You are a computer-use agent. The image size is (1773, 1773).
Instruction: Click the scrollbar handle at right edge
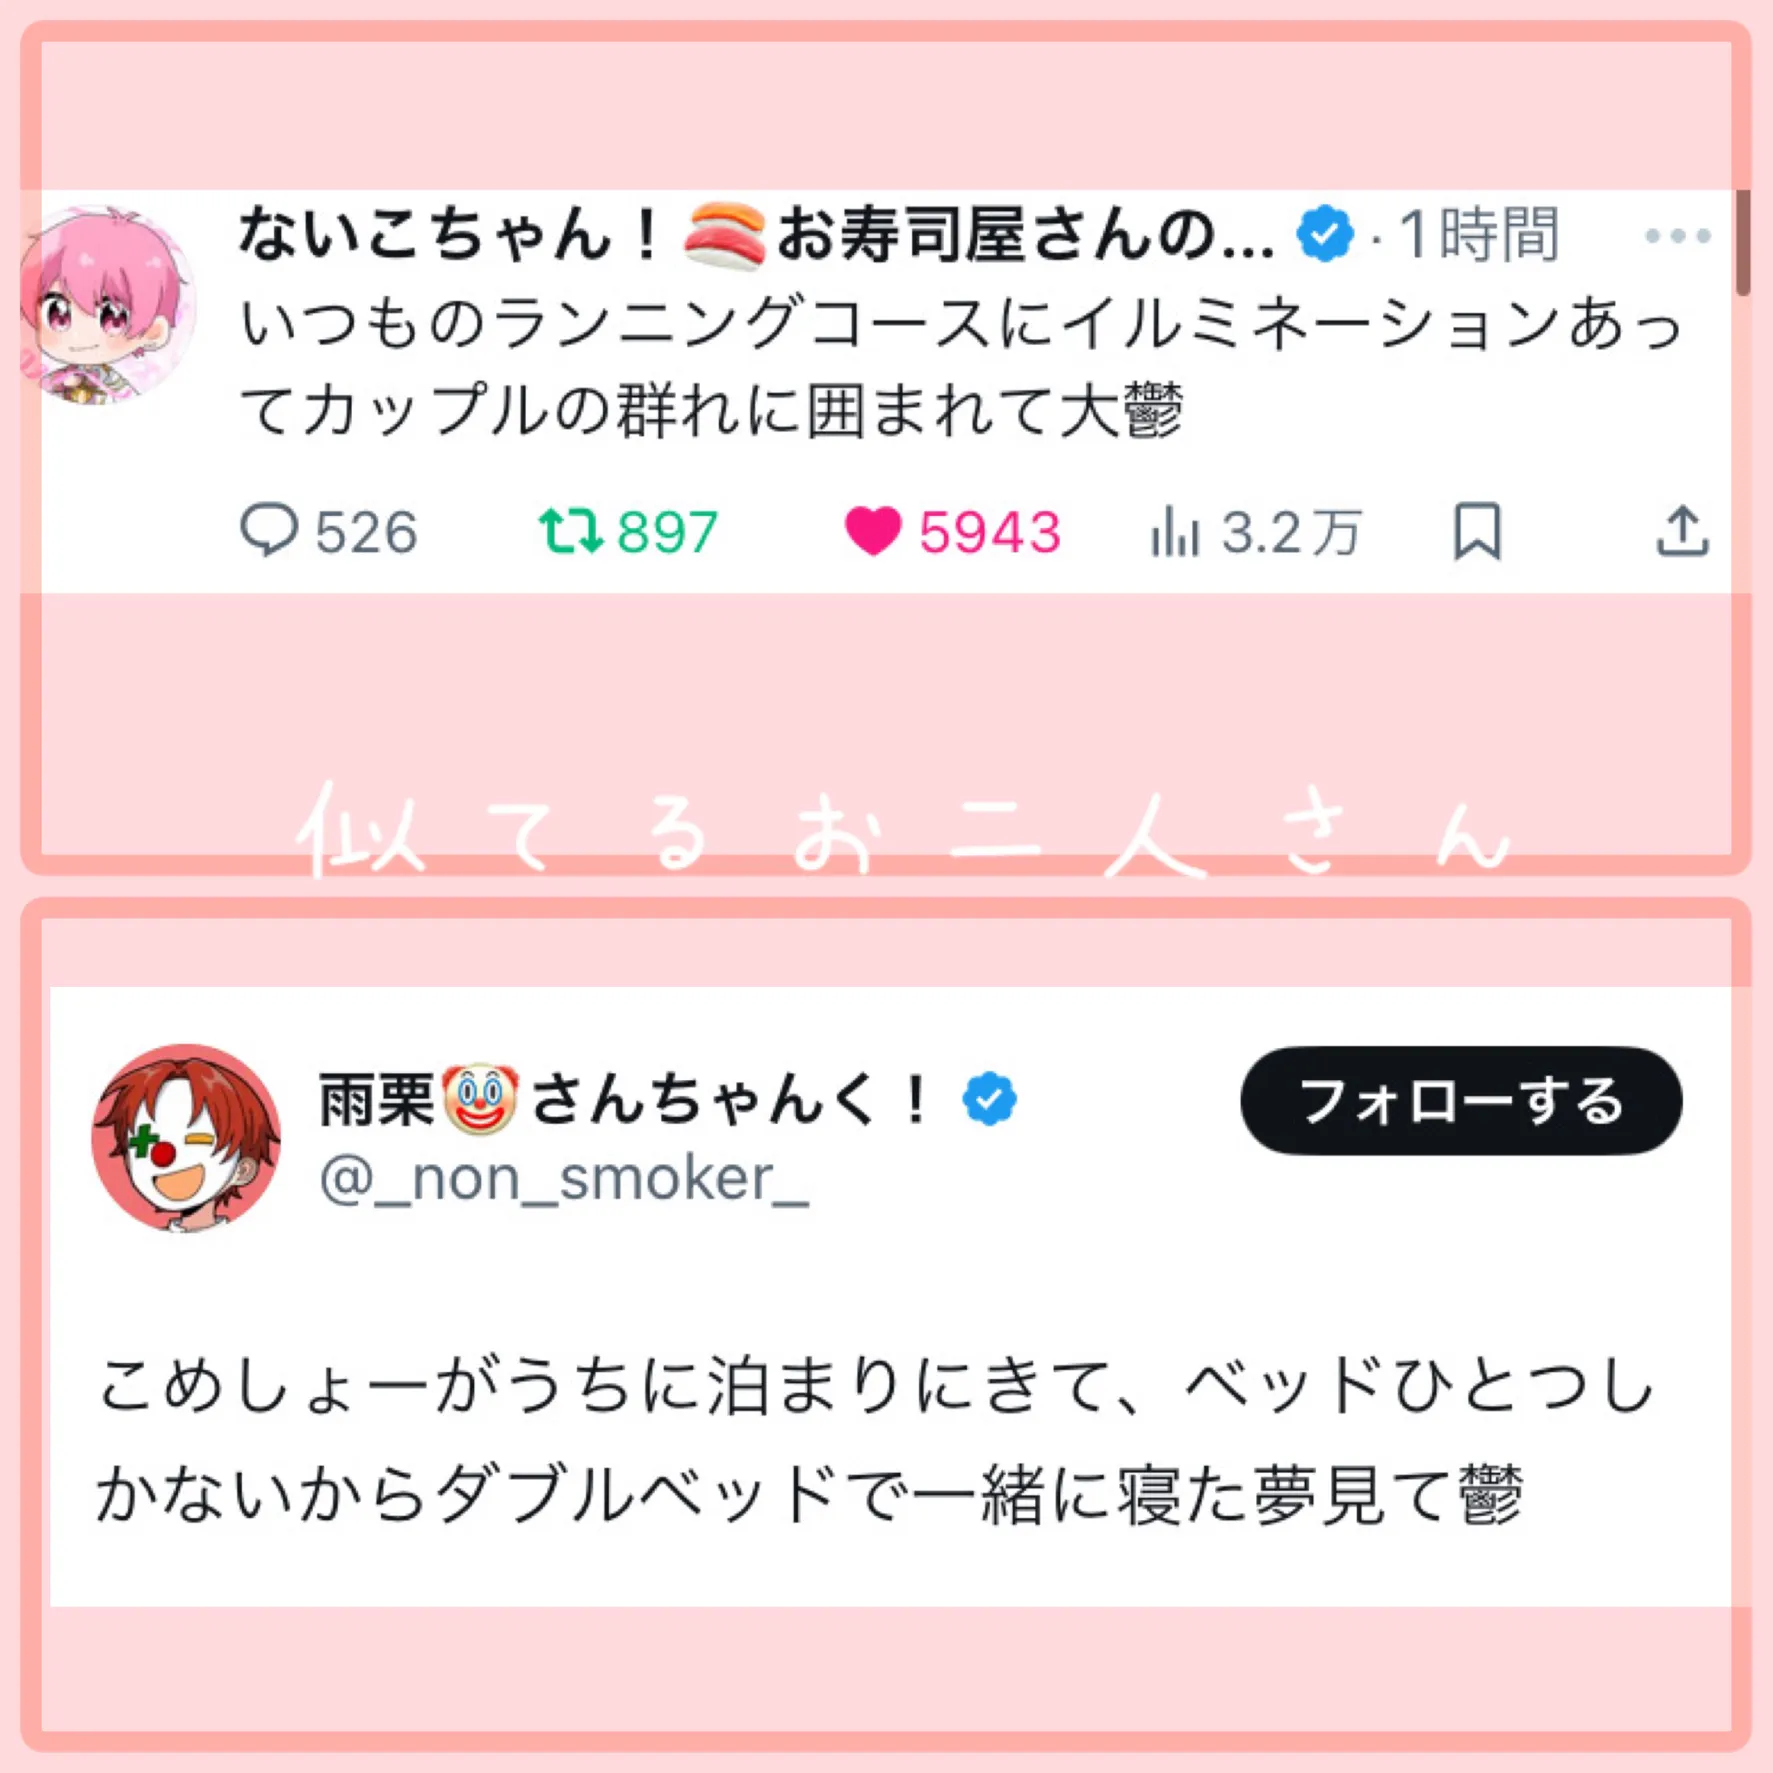(1743, 243)
